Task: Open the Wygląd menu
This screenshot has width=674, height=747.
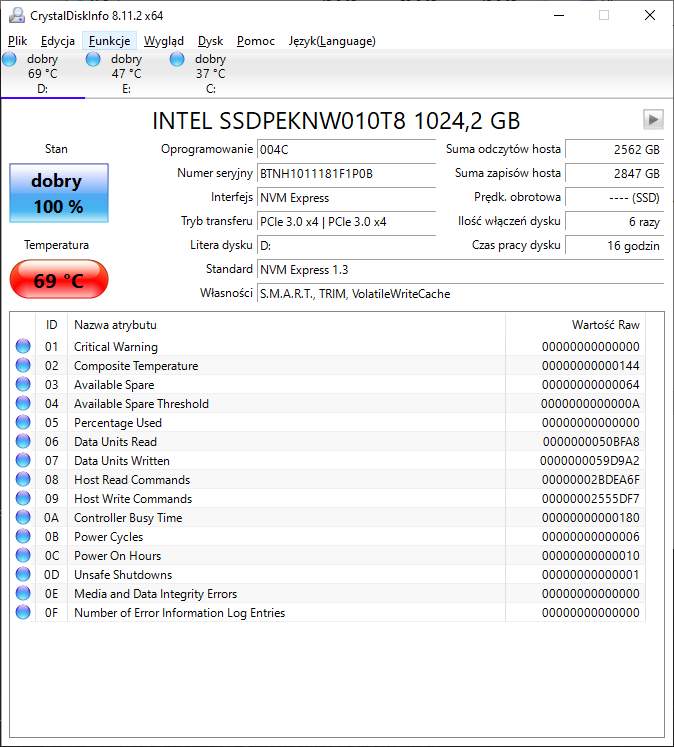Action: [164, 41]
